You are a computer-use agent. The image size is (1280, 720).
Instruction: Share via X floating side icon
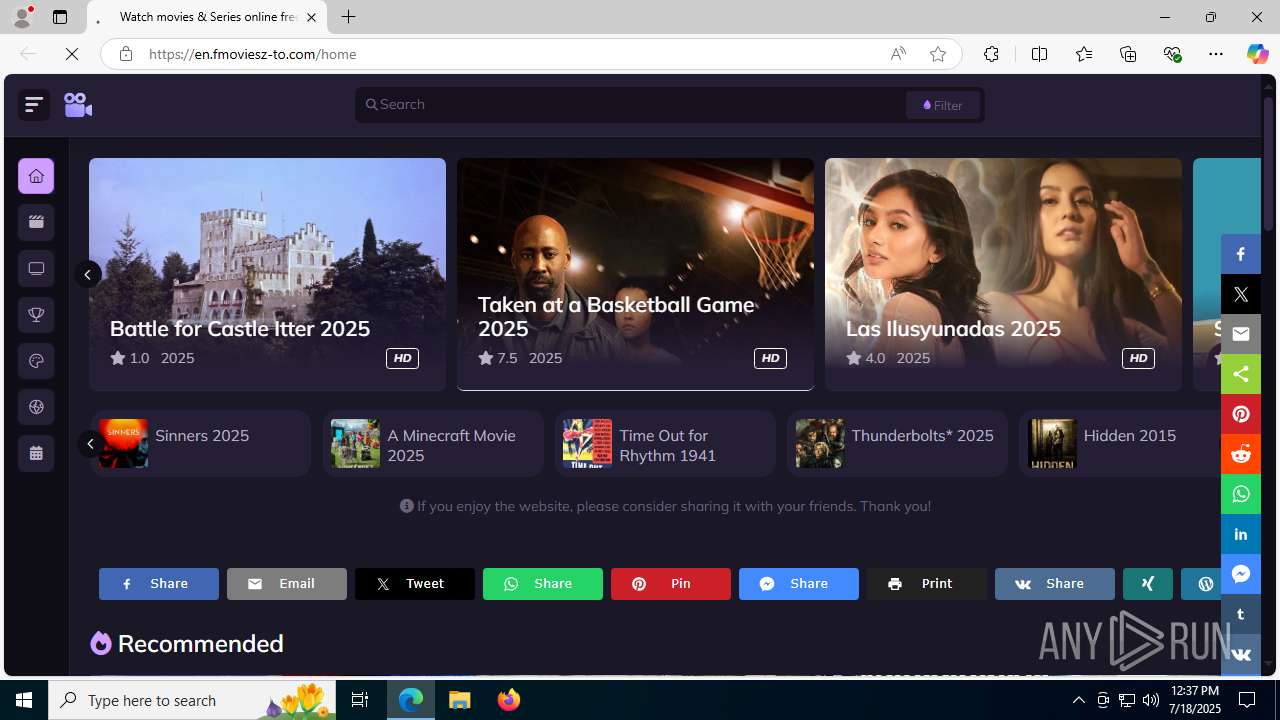point(1240,294)
